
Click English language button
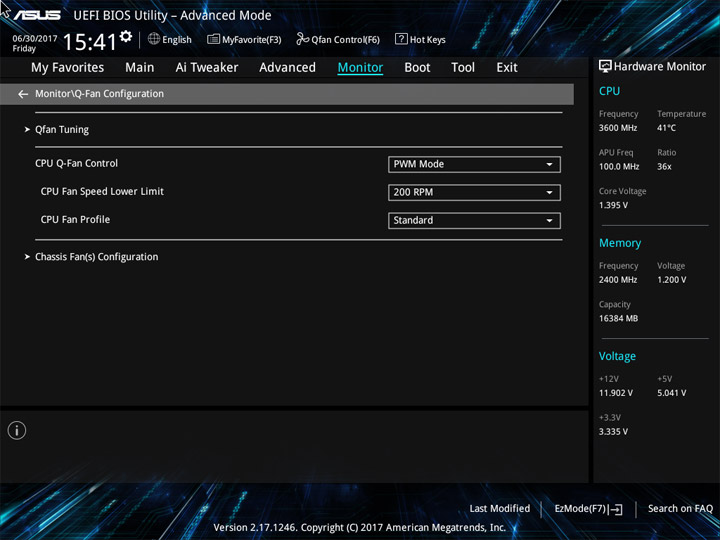point(170,39)
